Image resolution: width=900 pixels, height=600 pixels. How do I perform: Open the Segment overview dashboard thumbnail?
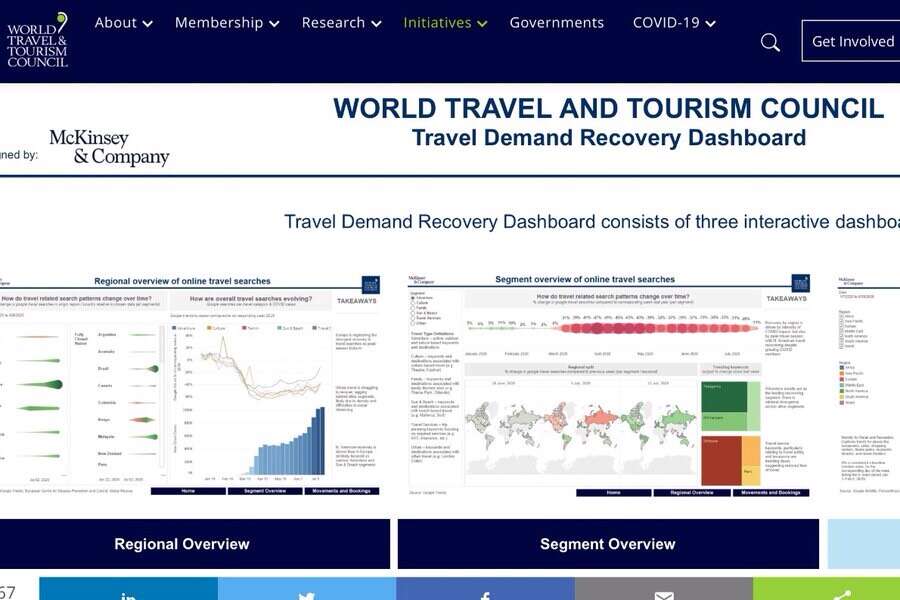pyautogui.click(x=608, y=385)
